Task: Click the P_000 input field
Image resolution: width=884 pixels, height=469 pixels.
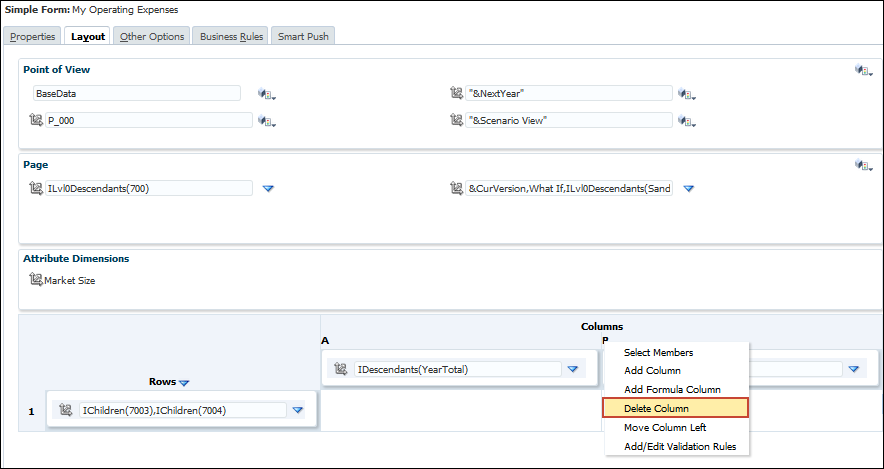Action: [149, 120]
